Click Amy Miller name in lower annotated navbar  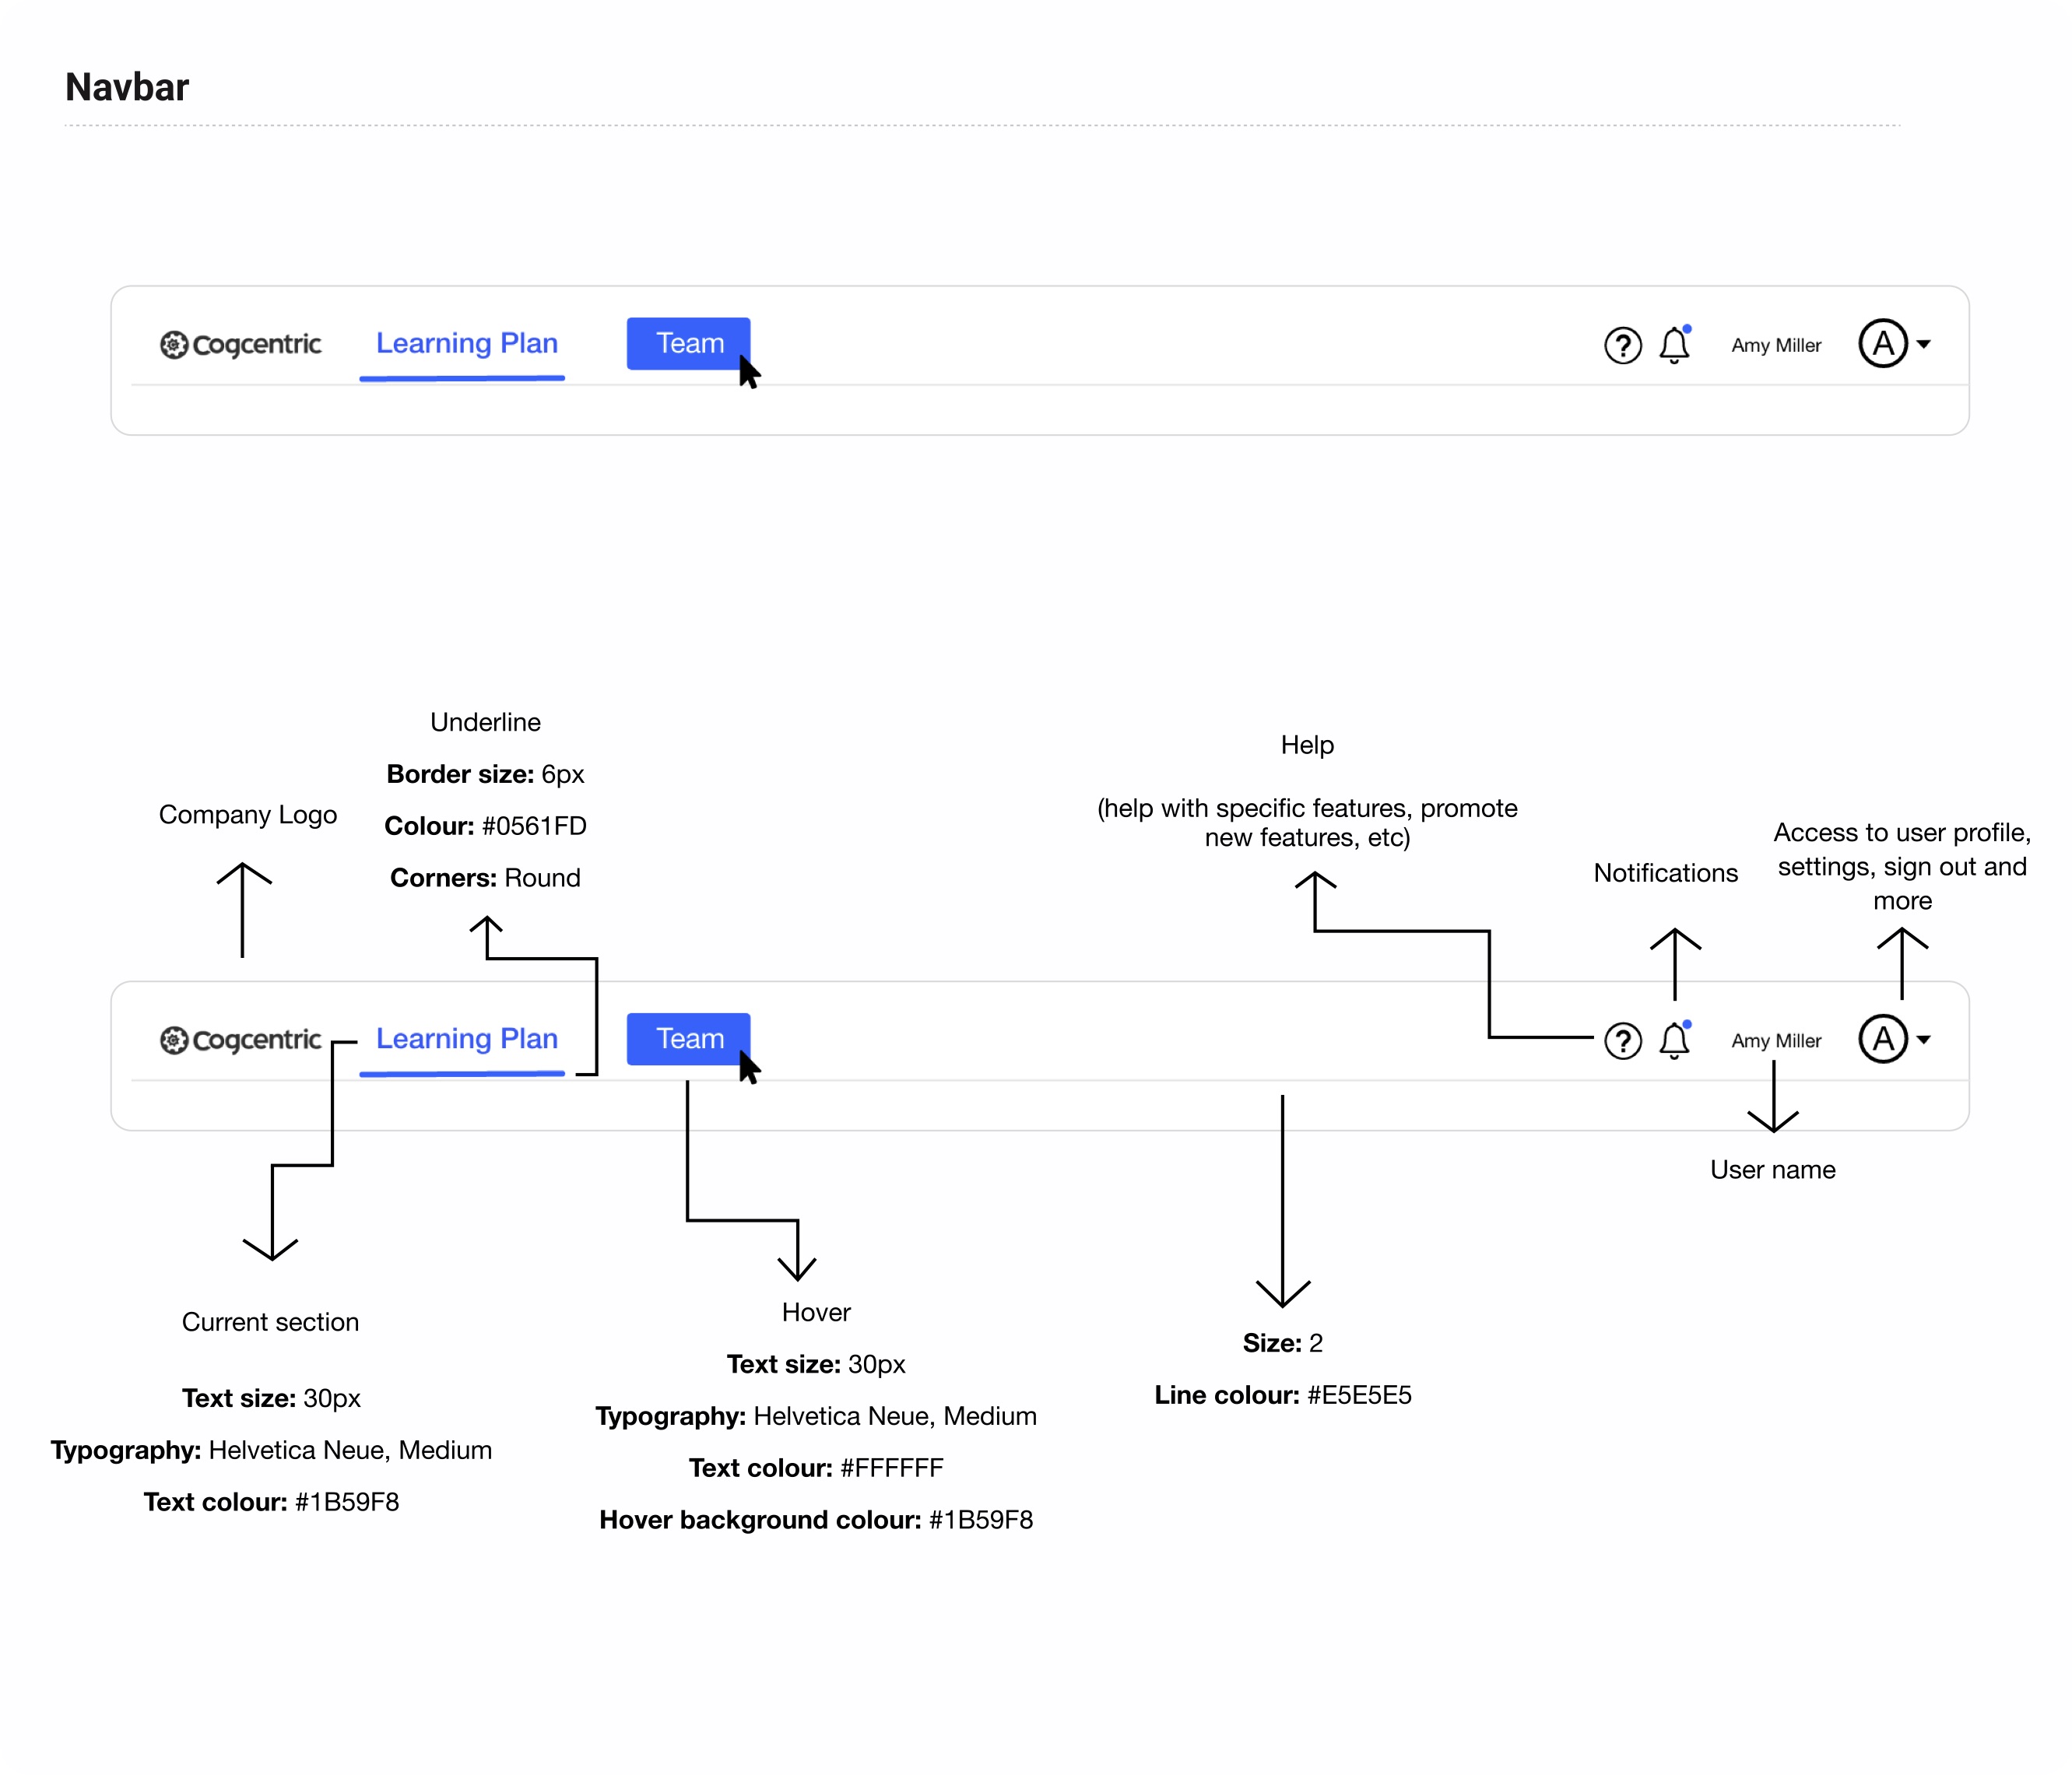(x=1775, y=1041)
